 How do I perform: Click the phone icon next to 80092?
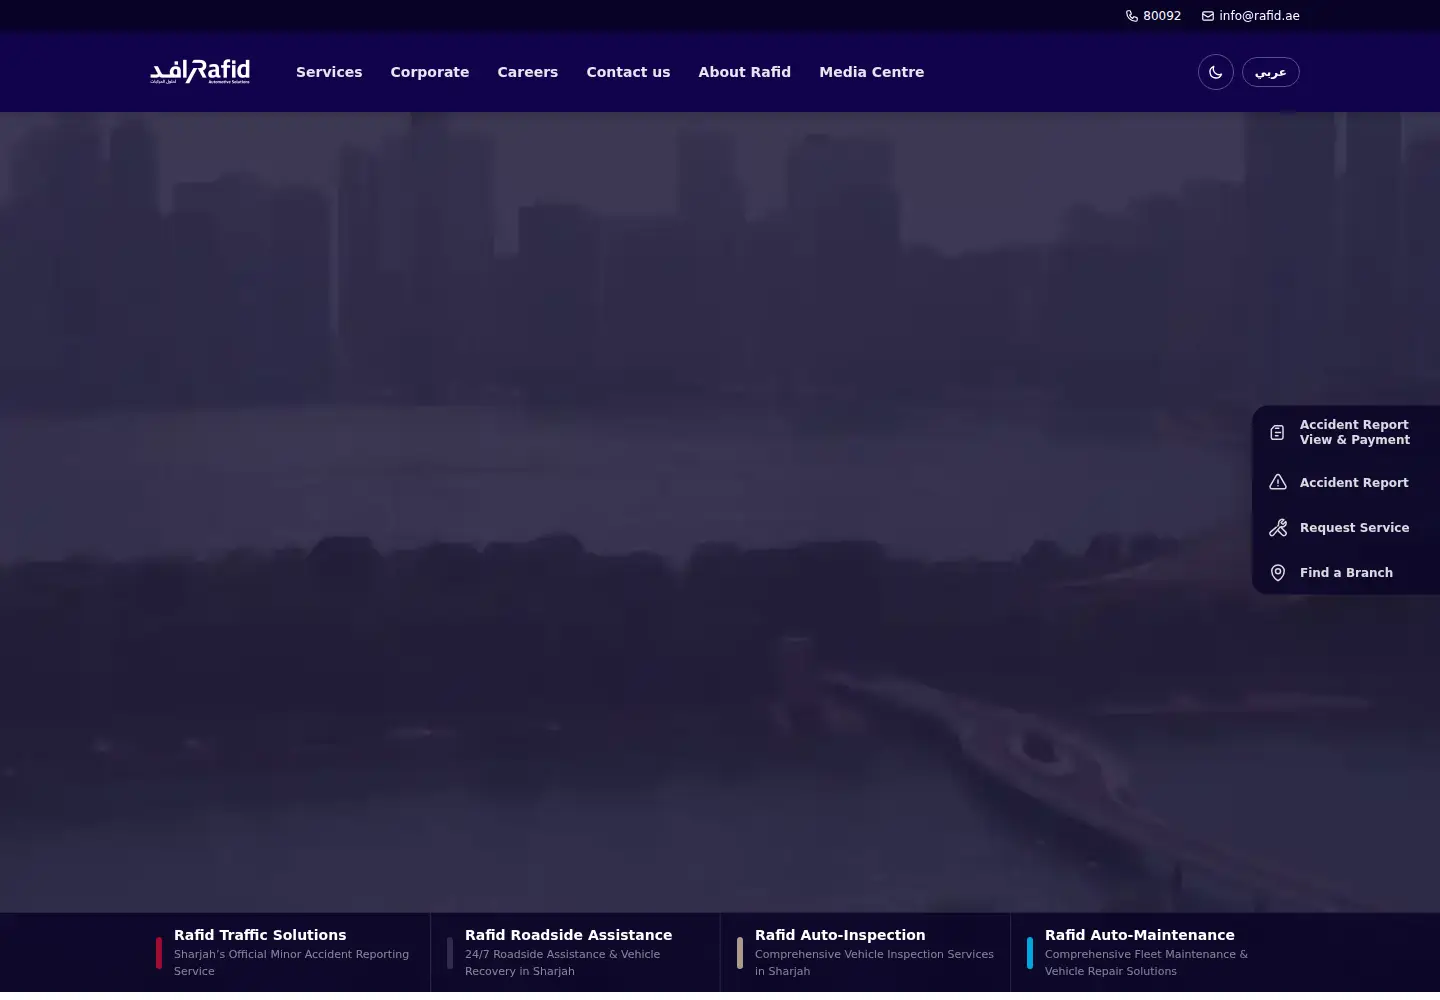pos(1132,16)
